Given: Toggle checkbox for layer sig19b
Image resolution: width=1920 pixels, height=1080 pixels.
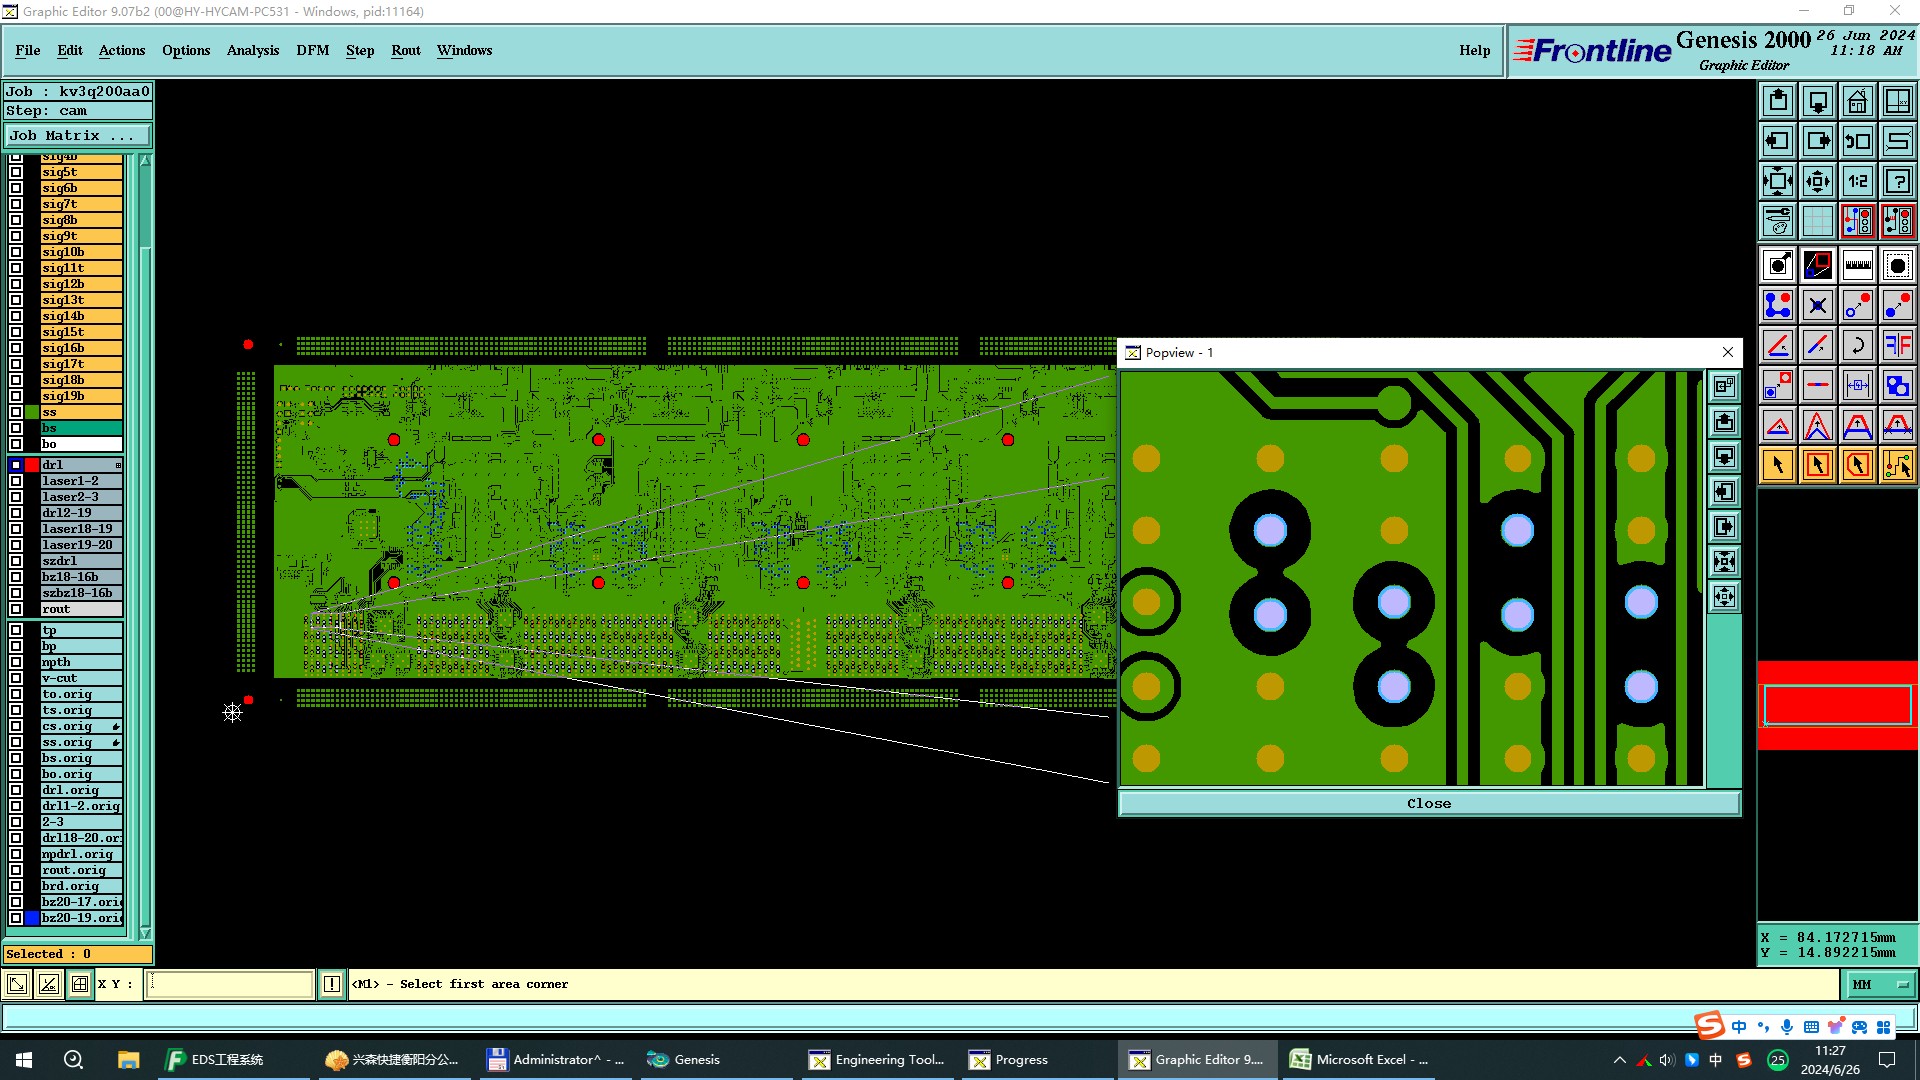Looking at the screenshot, I should (x=16, y=396).
